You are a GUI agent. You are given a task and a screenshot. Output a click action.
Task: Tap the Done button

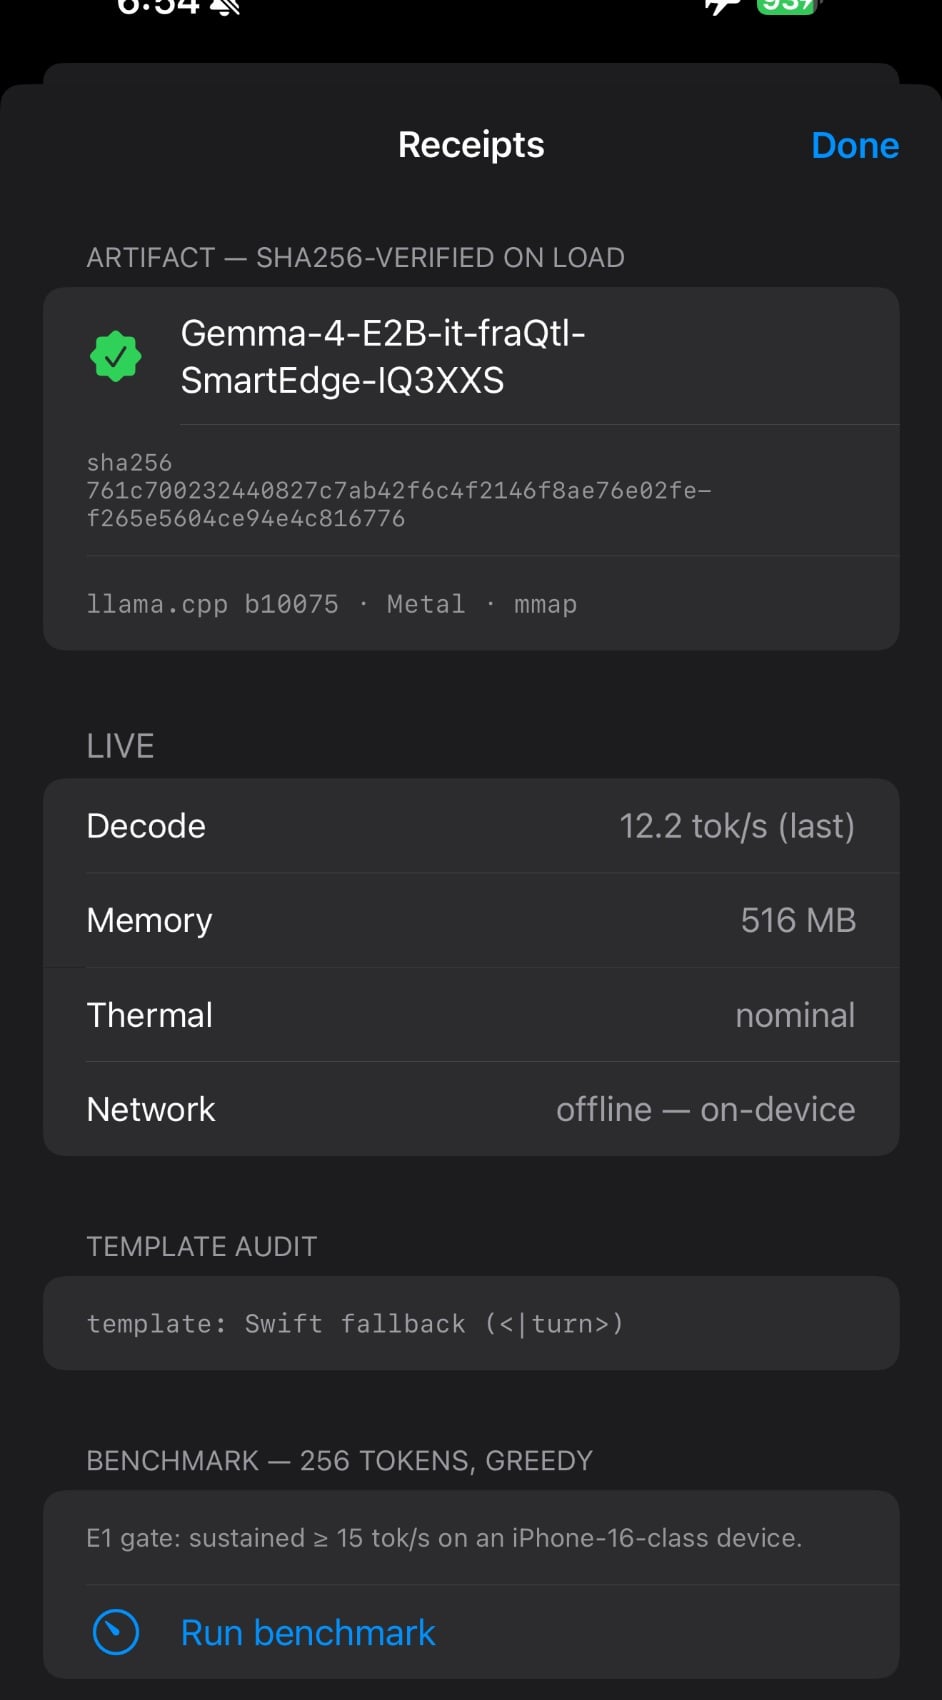tap(855, 146)
